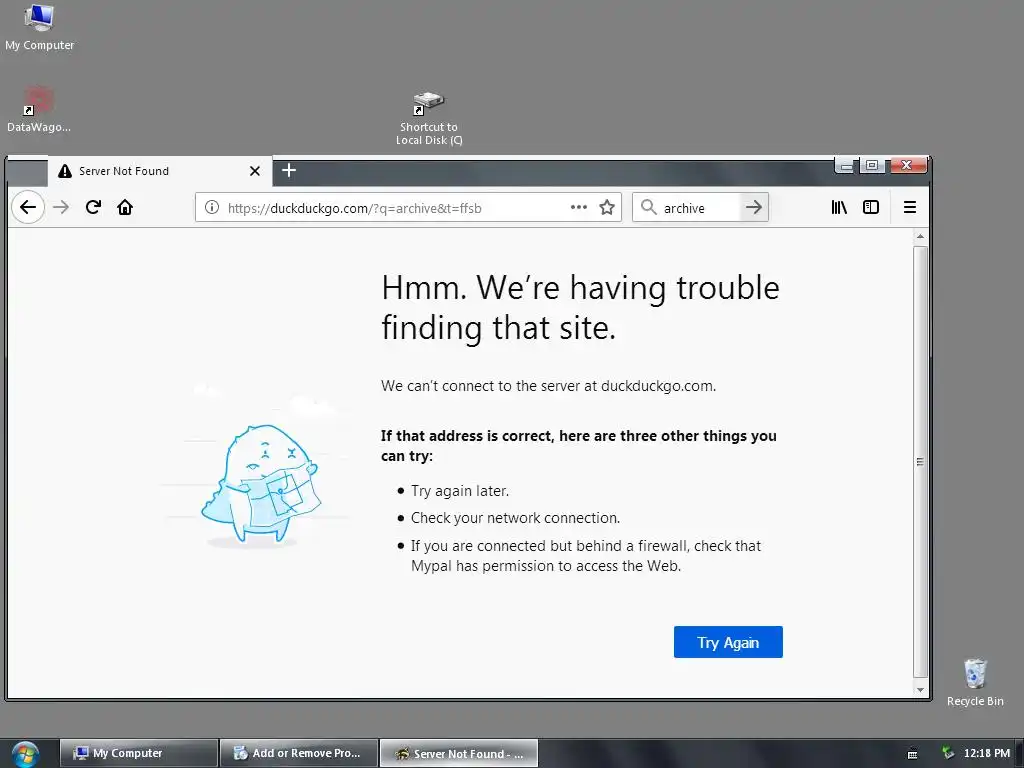Open the browser home page
1024x768 pixels.
coord(125,208)
